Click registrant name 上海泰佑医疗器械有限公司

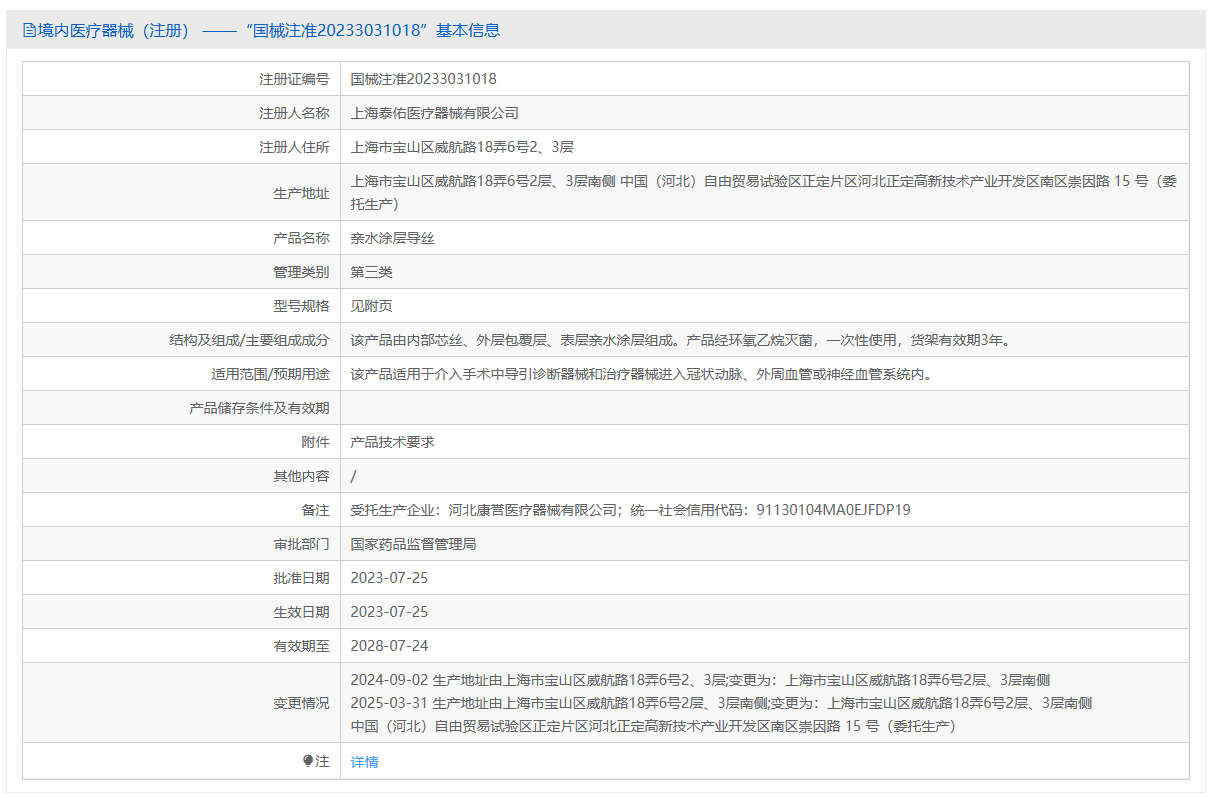pos(434,113)
